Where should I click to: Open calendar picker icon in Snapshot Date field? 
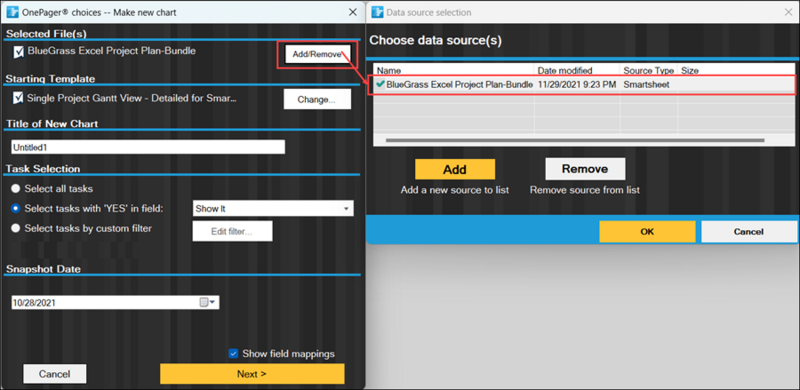click(204, 302)
